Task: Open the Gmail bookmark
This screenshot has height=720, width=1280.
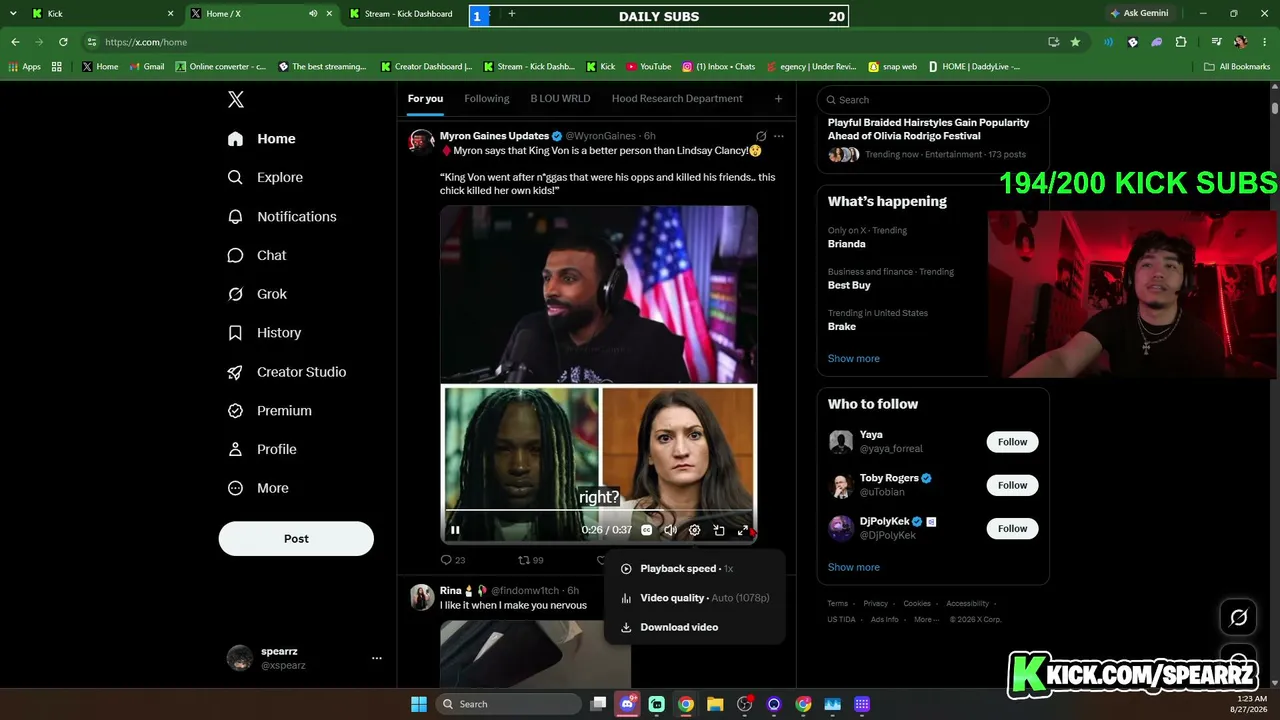Action: pyautogui.click(x=147, y=67)
